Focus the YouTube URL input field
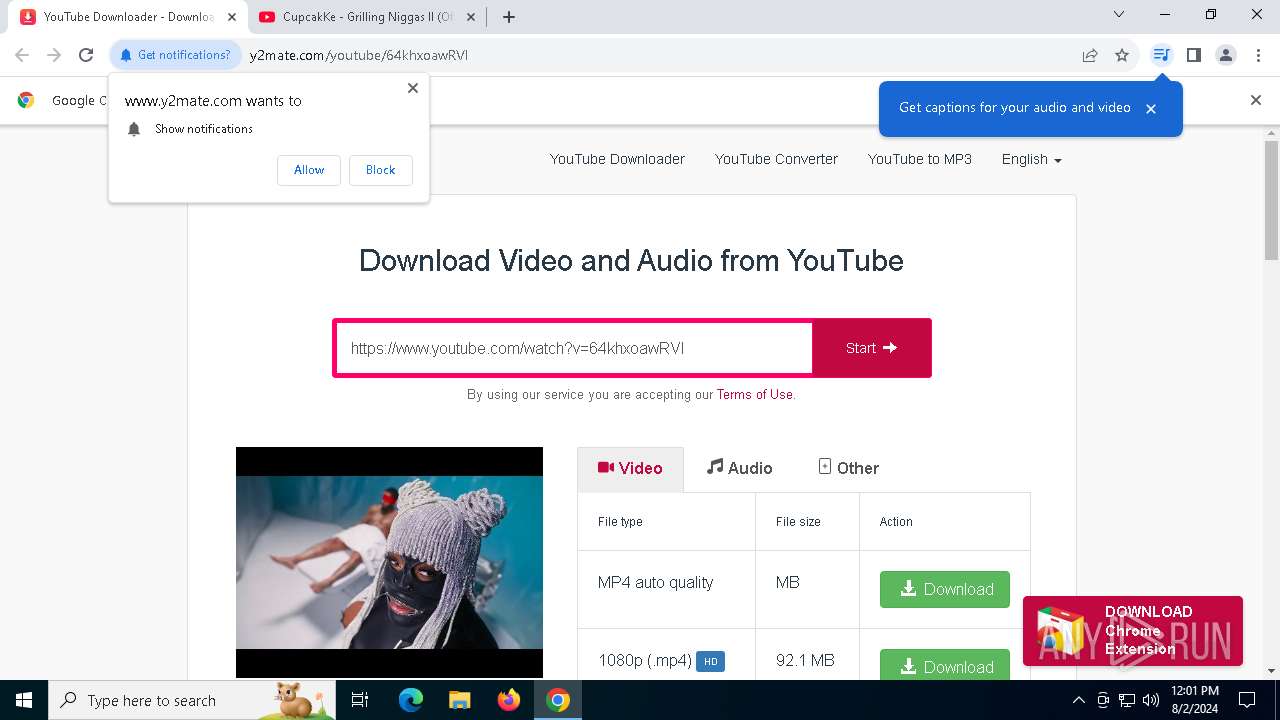1280x720 pixels. coord(574,348)
